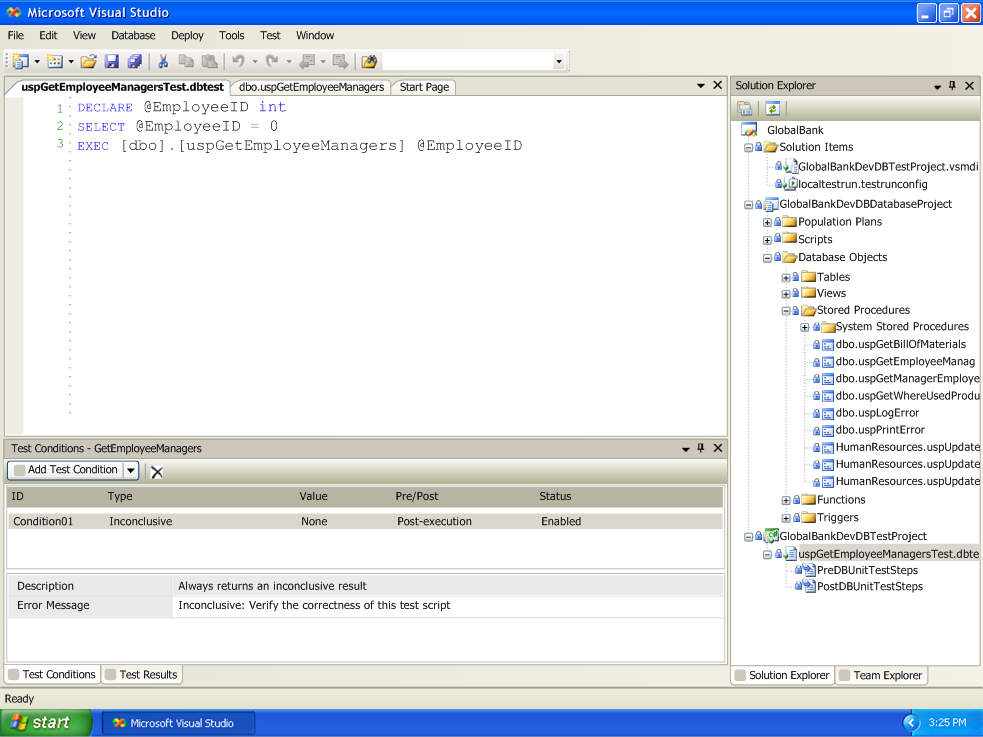Click the Find combo box input field
This screenshot has height=737, width=983.
tap(468, 61)
